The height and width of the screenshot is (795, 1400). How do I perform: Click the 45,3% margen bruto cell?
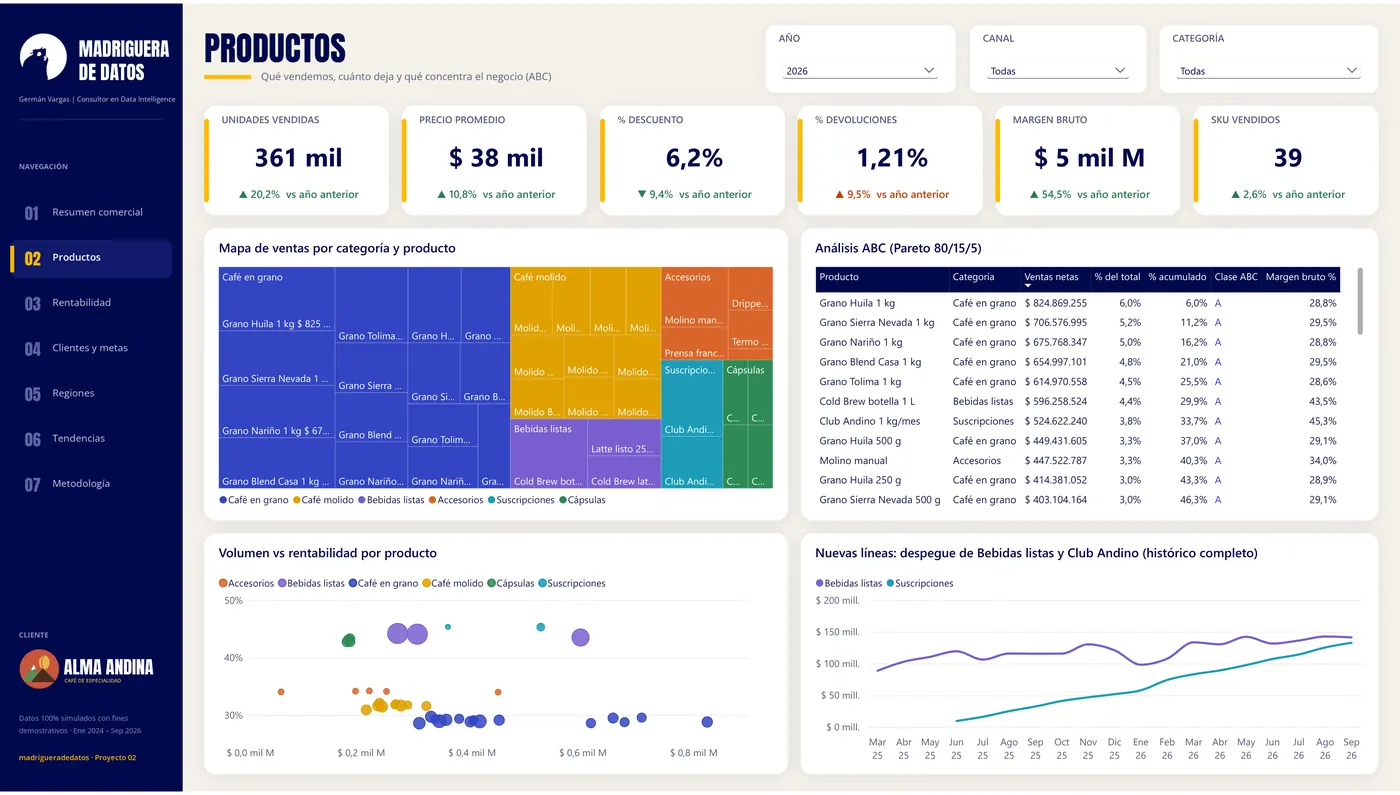click(x=1322, y=421)
